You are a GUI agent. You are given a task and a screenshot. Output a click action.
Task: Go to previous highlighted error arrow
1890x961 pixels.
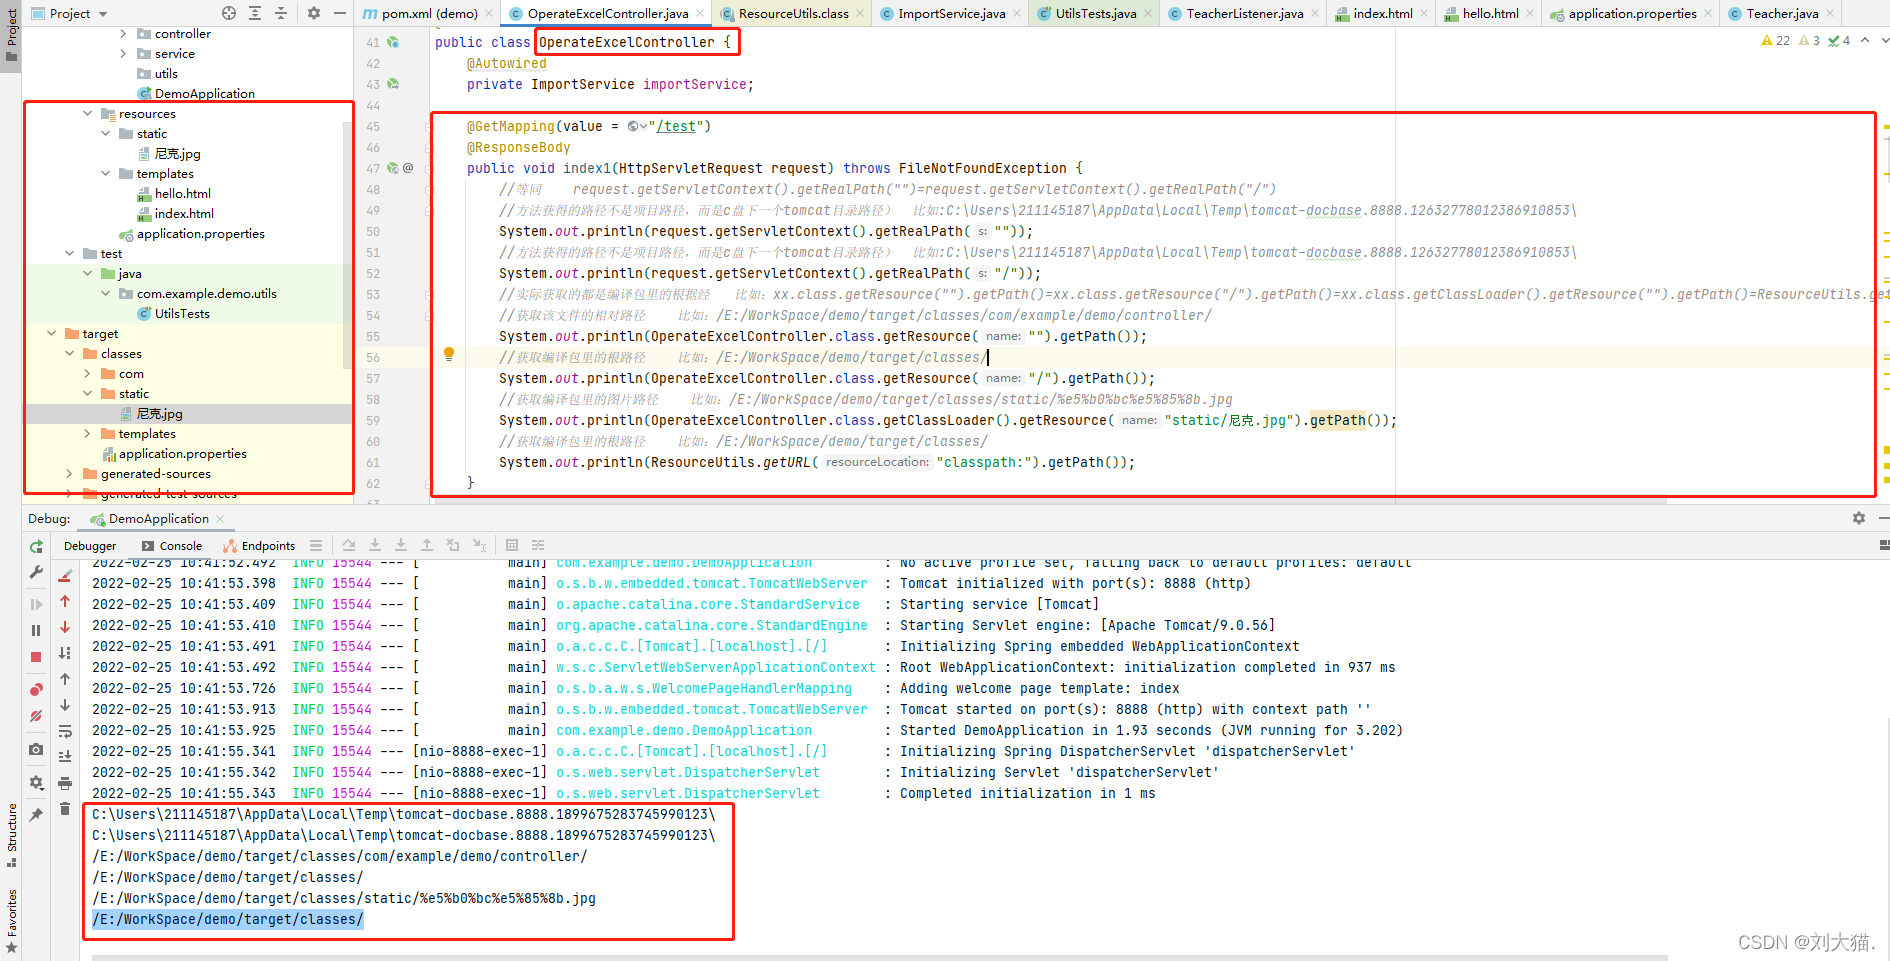[1865, 41]
